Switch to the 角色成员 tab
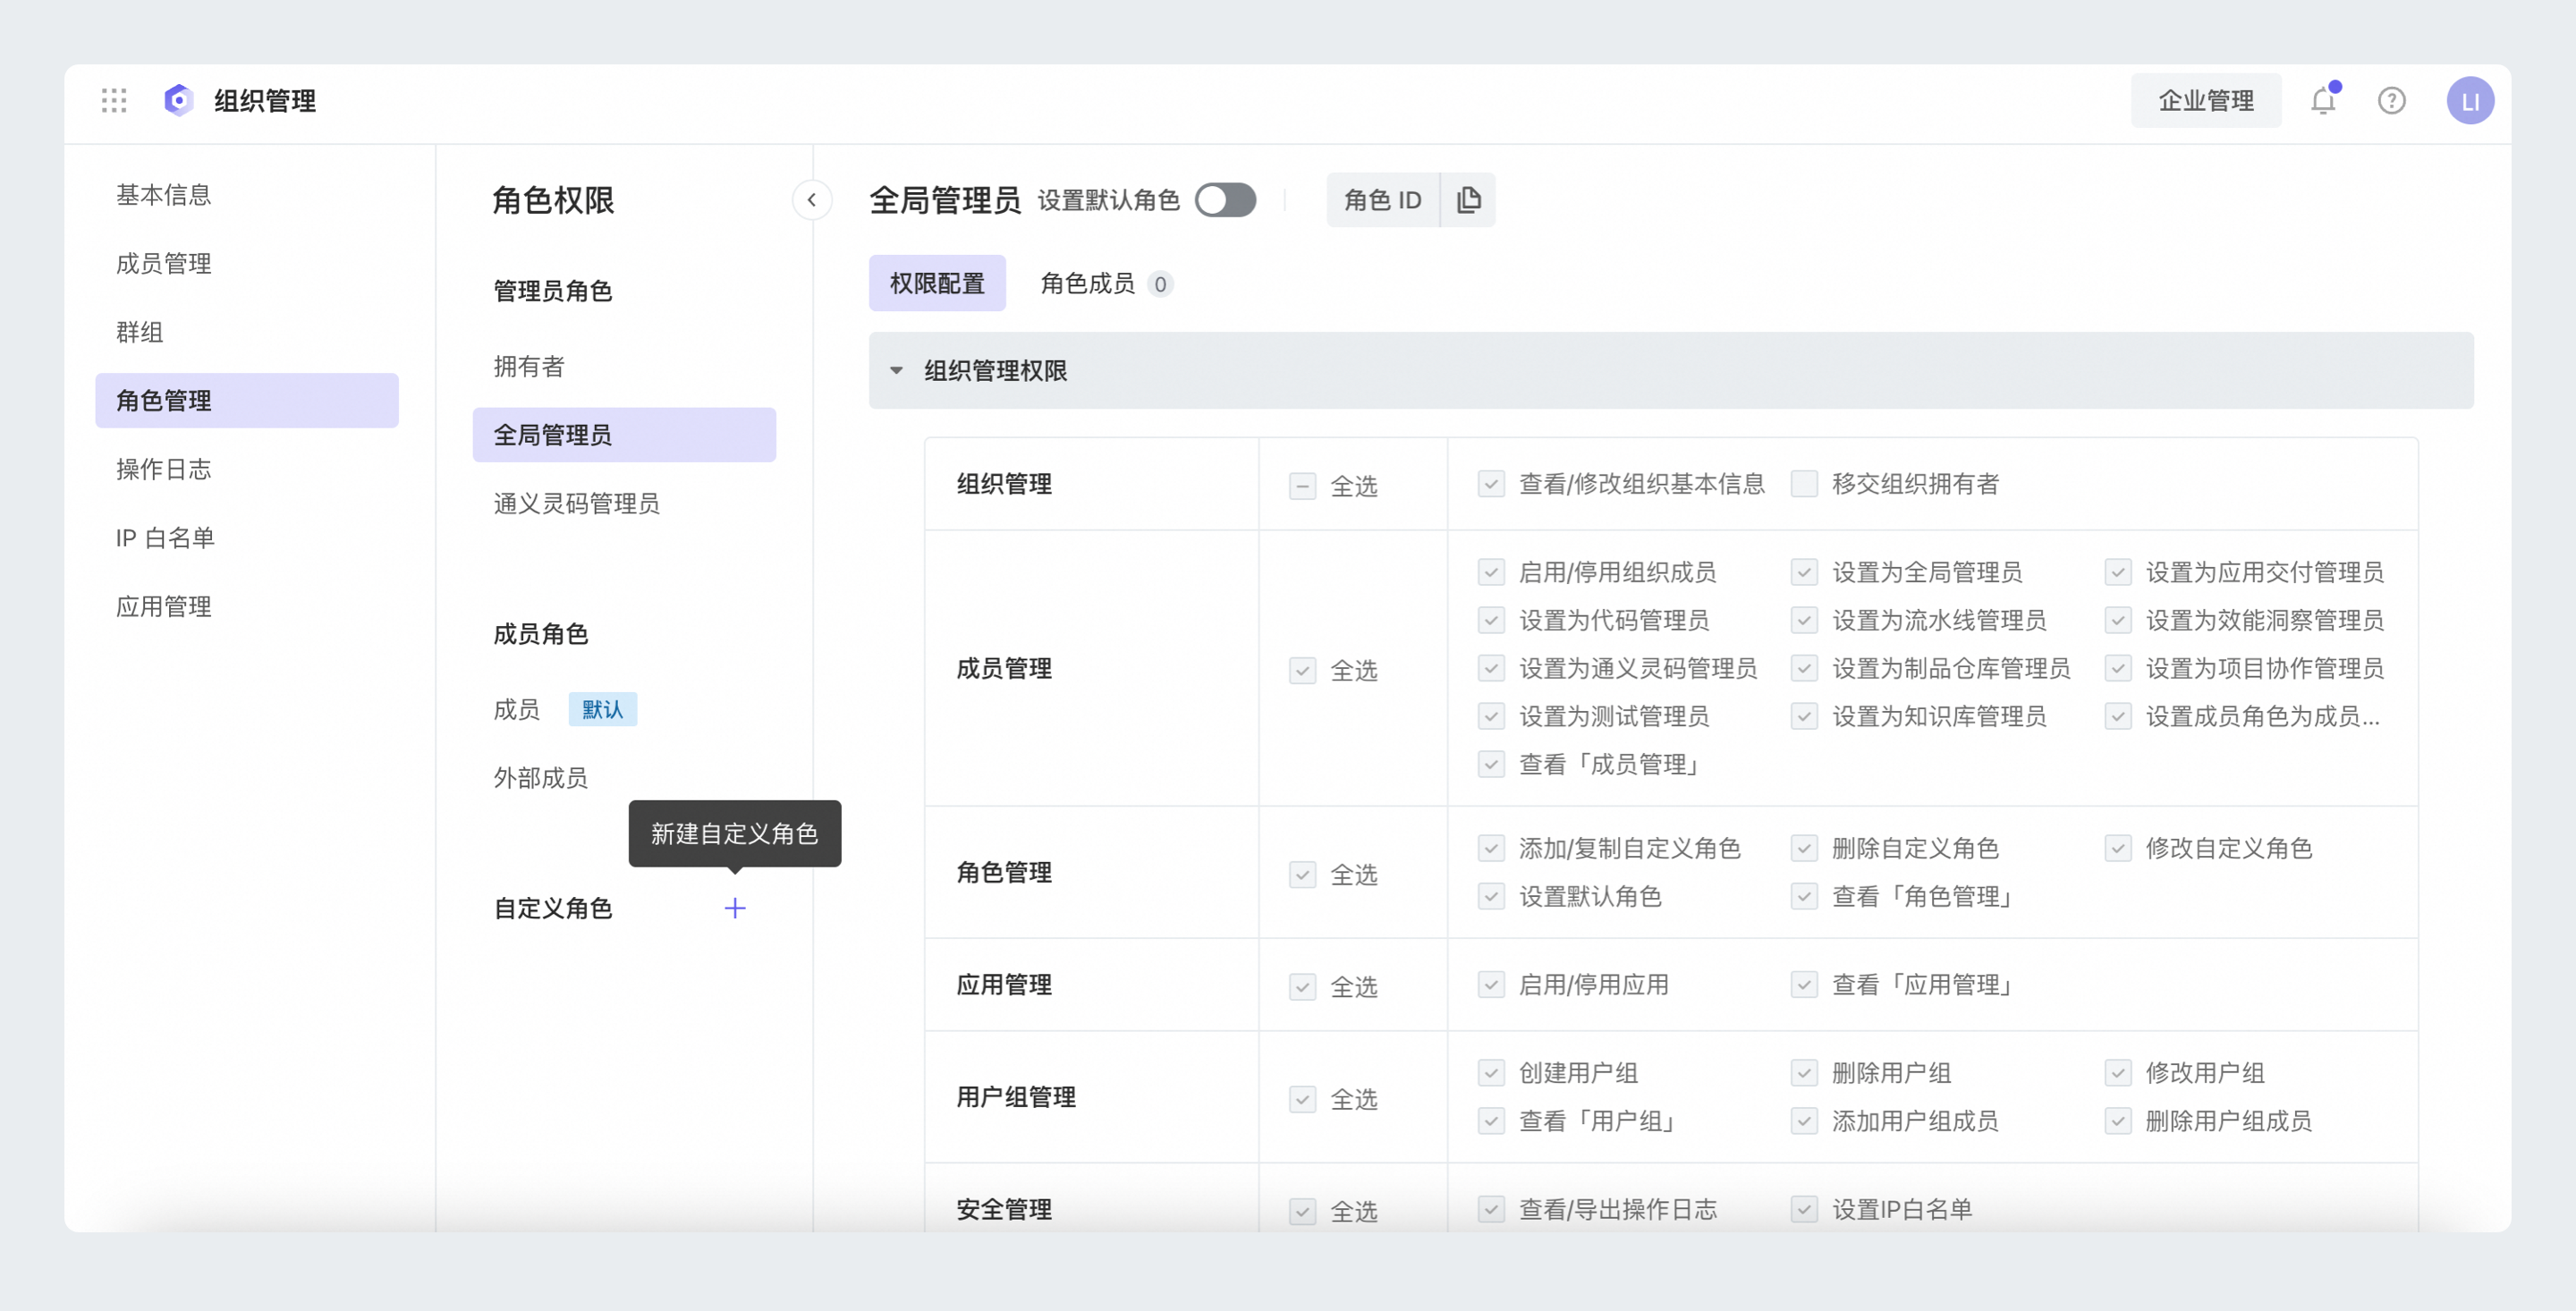This screenshot has height=1311, width=2576. pyautogui.click(x=1106, y=283)
